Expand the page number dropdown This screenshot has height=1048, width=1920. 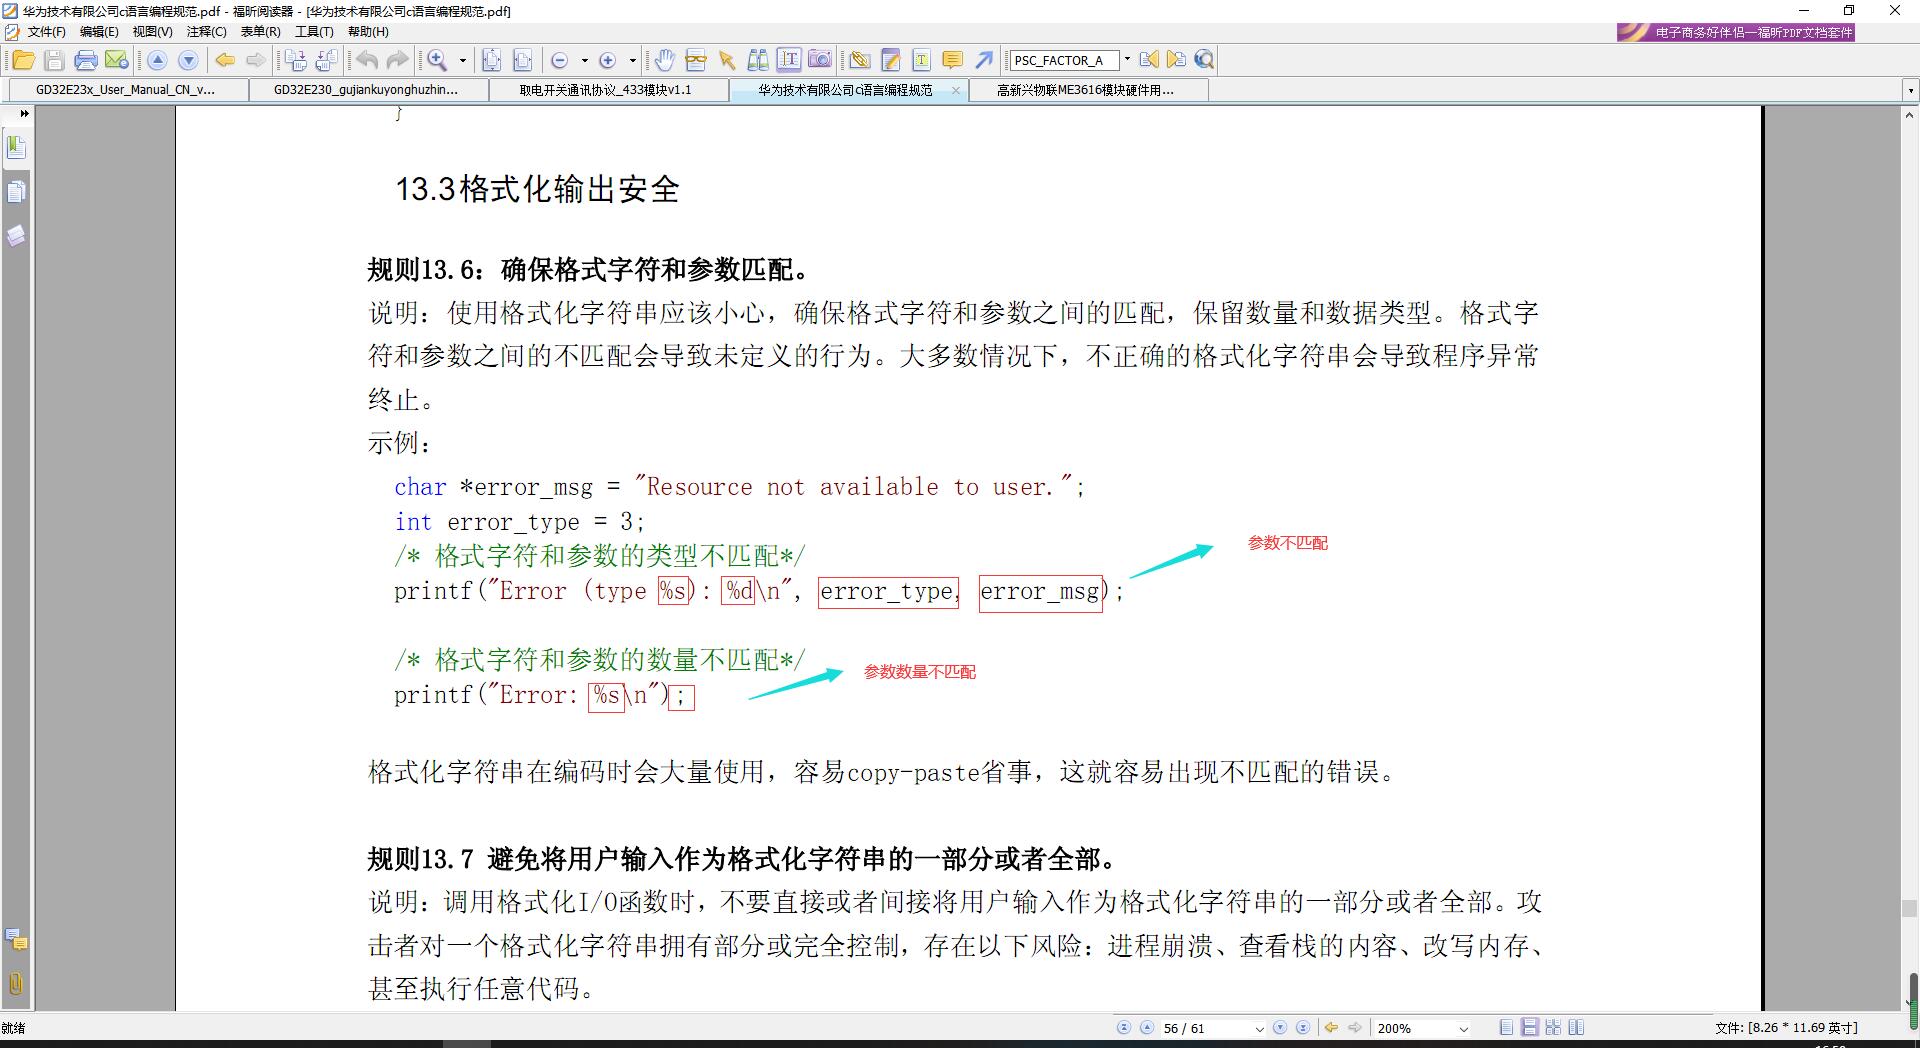pyautogui.click(x=1260, y=1027)
